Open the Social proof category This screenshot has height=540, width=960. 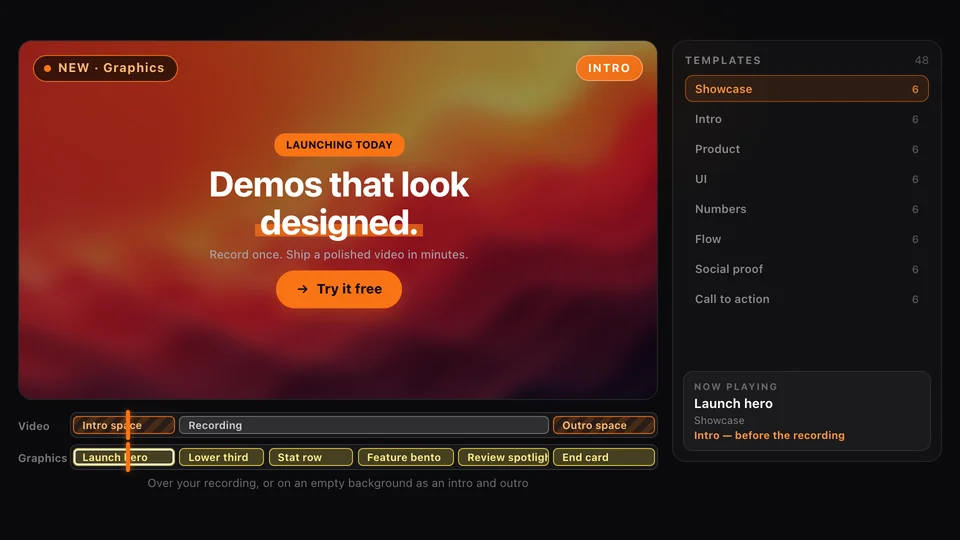pos(806,269)
